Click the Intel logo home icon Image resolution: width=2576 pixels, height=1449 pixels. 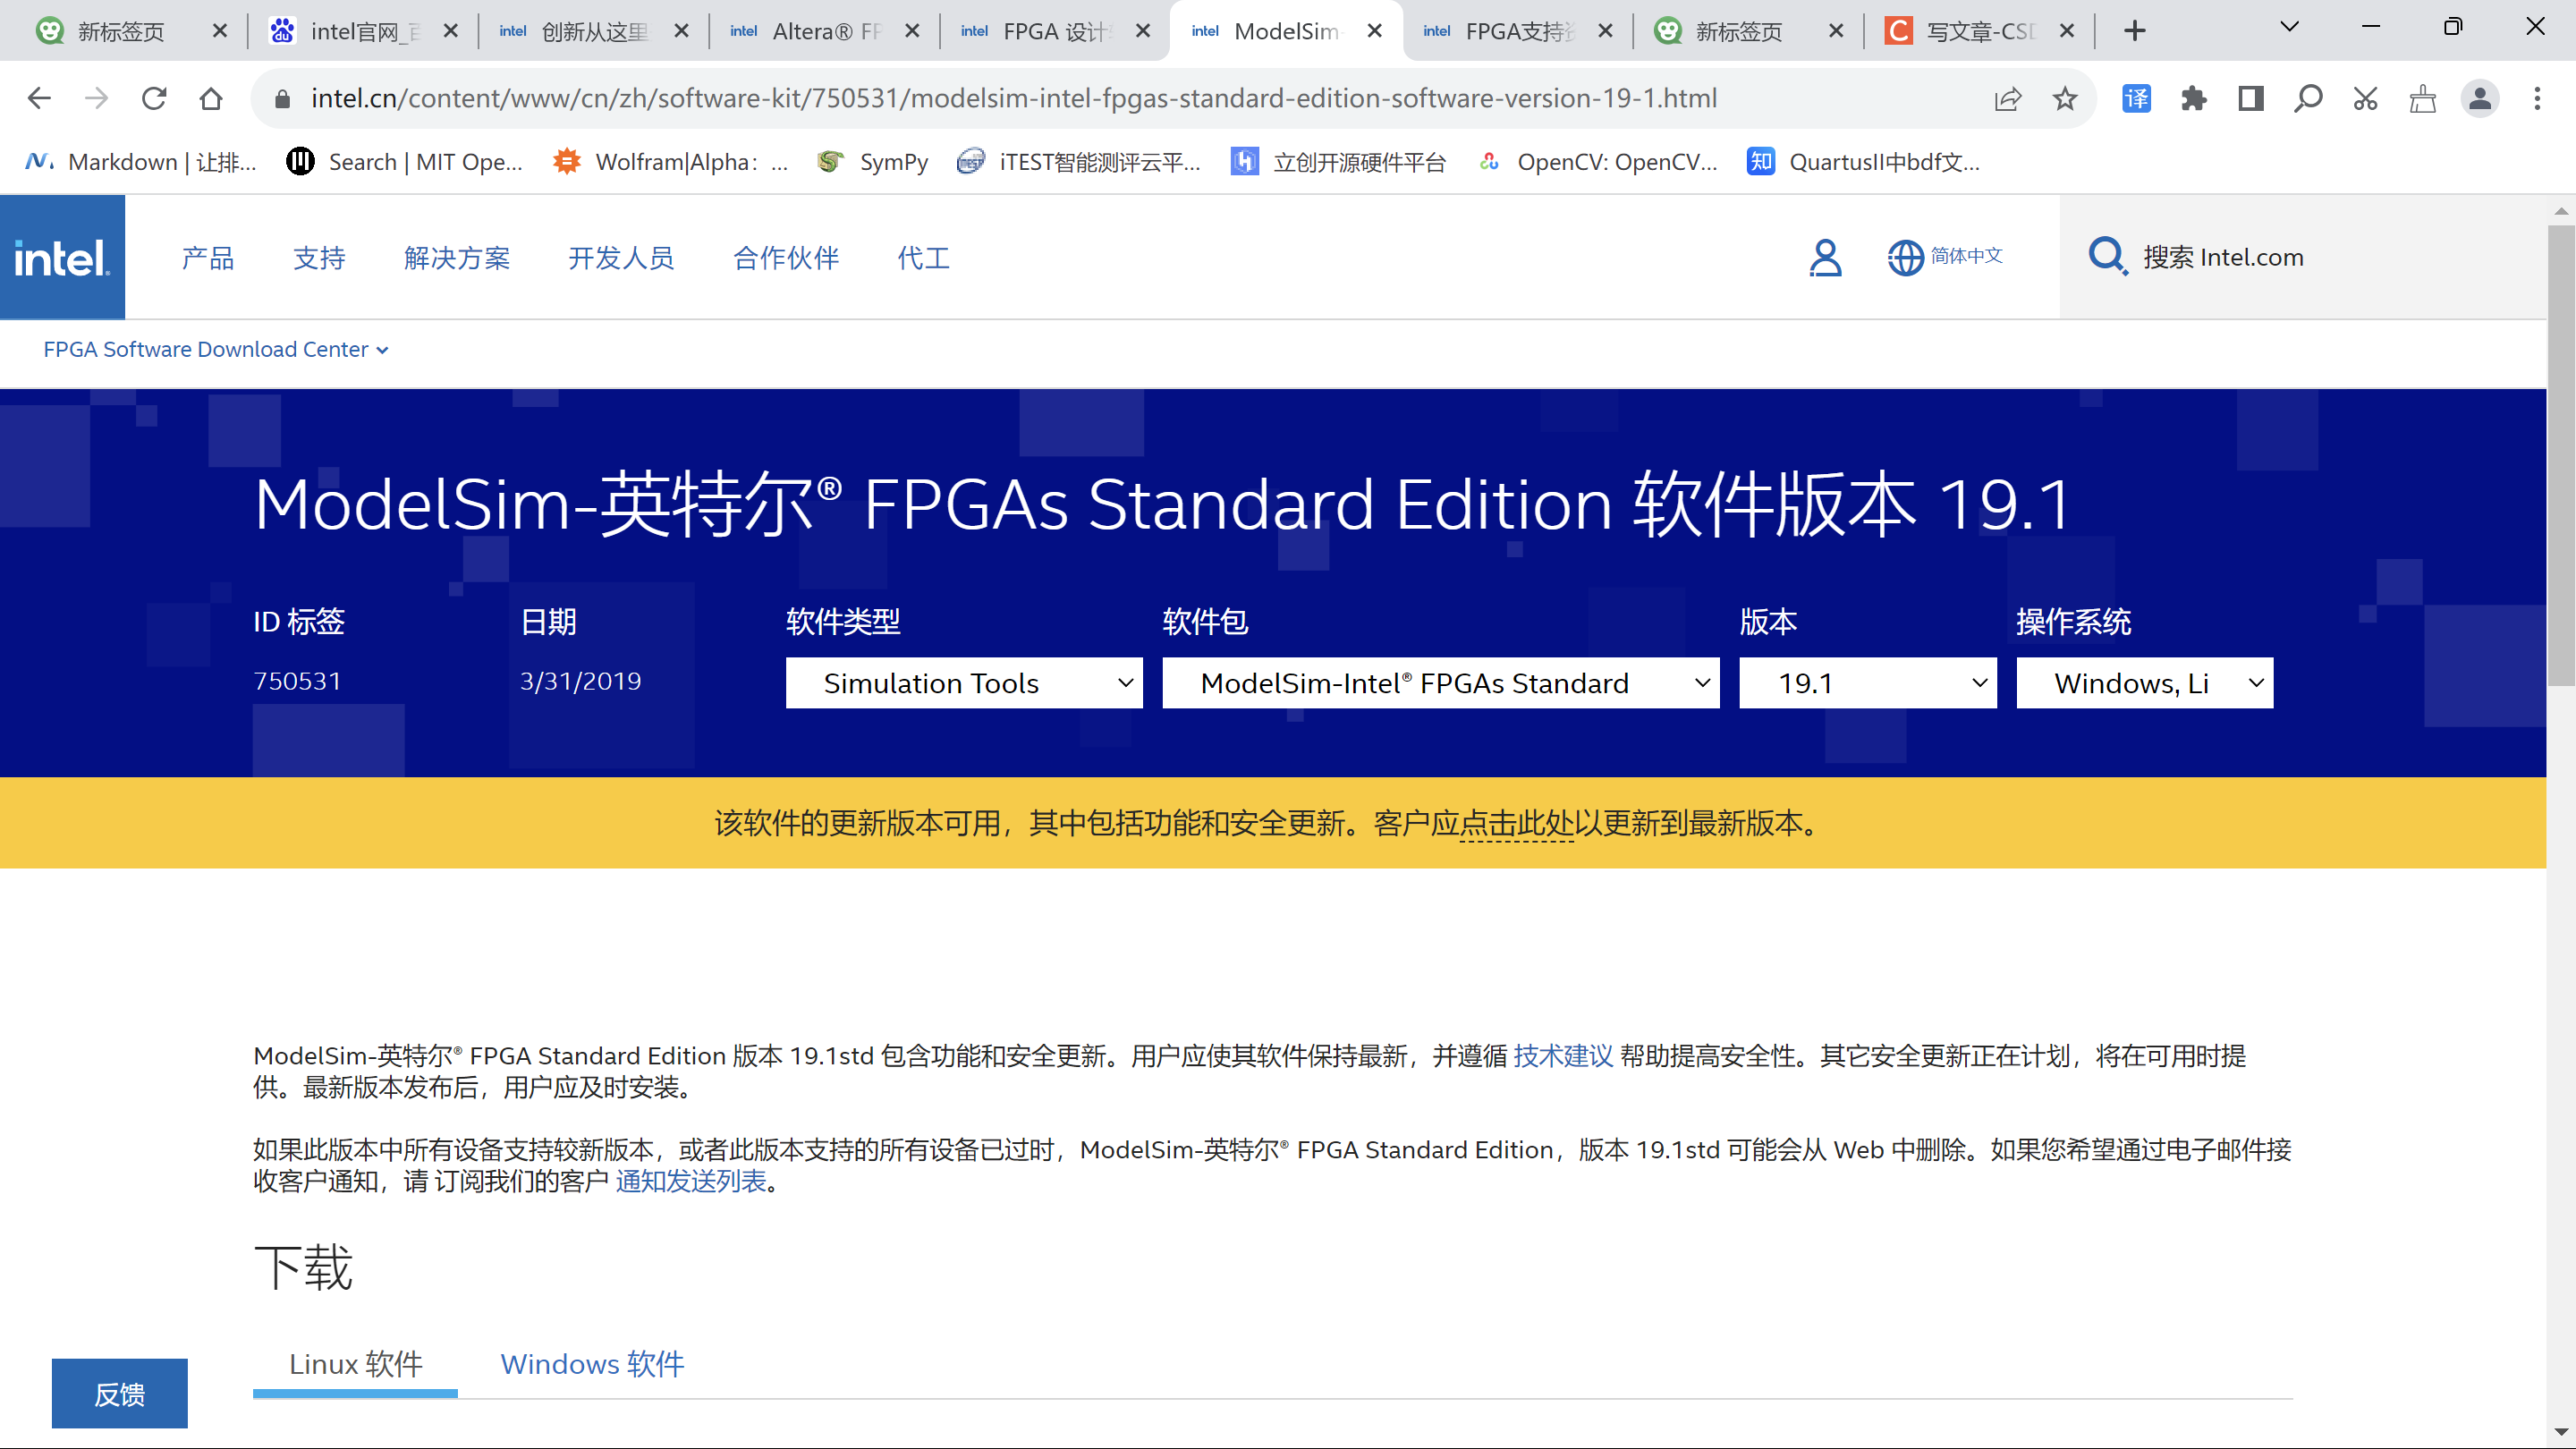click(62, 257)
